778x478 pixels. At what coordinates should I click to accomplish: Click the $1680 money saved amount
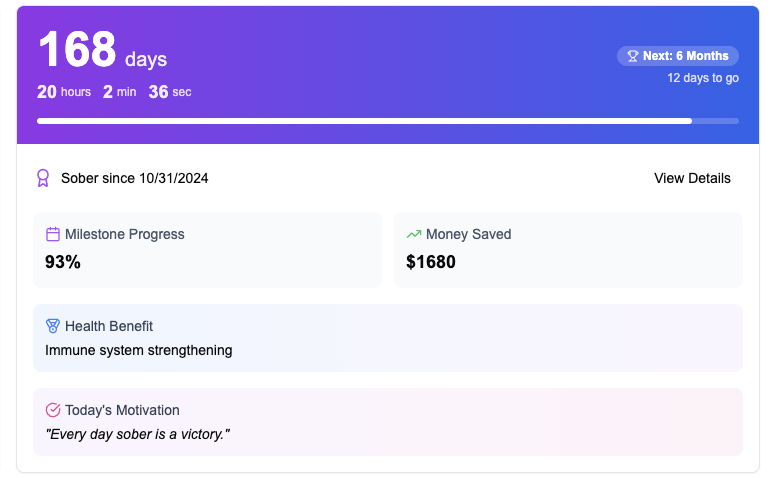point(430,263)
